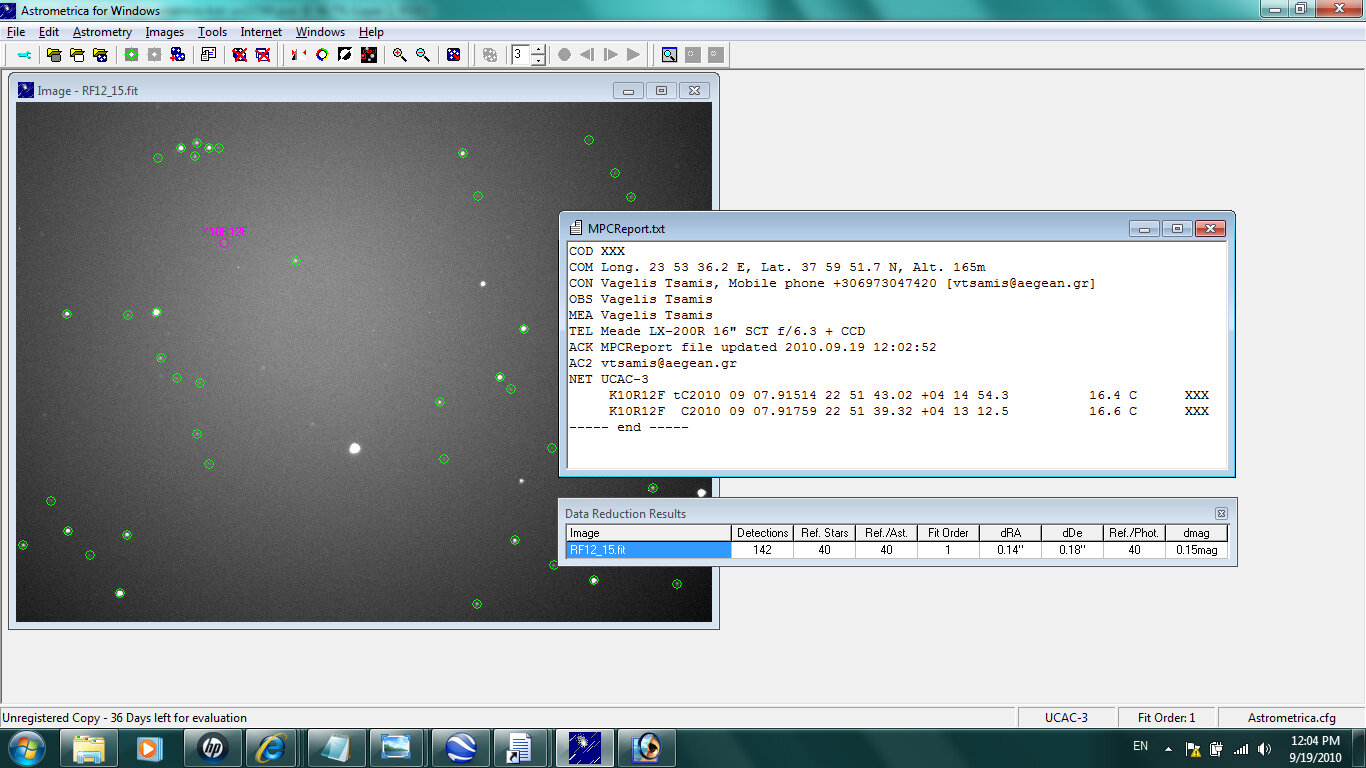
Task: Open the Windows Start menu
Action: [x=25, y=747]
